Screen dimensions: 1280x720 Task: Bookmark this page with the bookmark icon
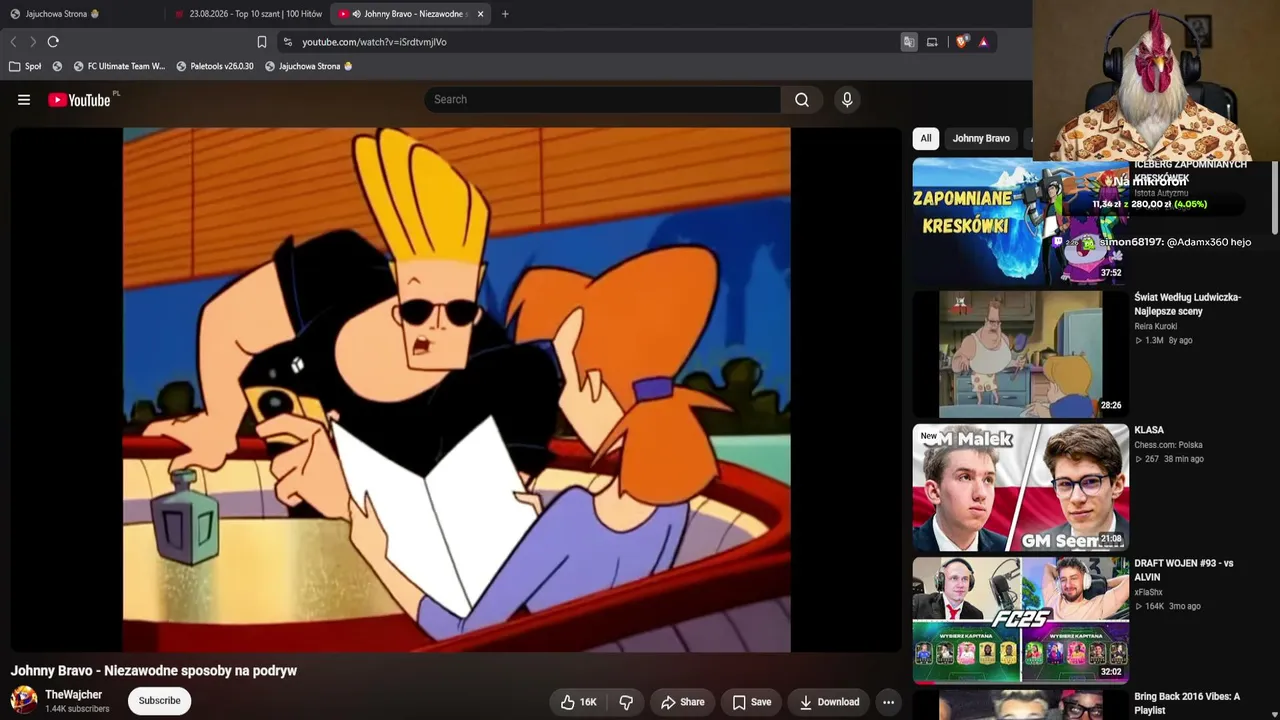262,42
